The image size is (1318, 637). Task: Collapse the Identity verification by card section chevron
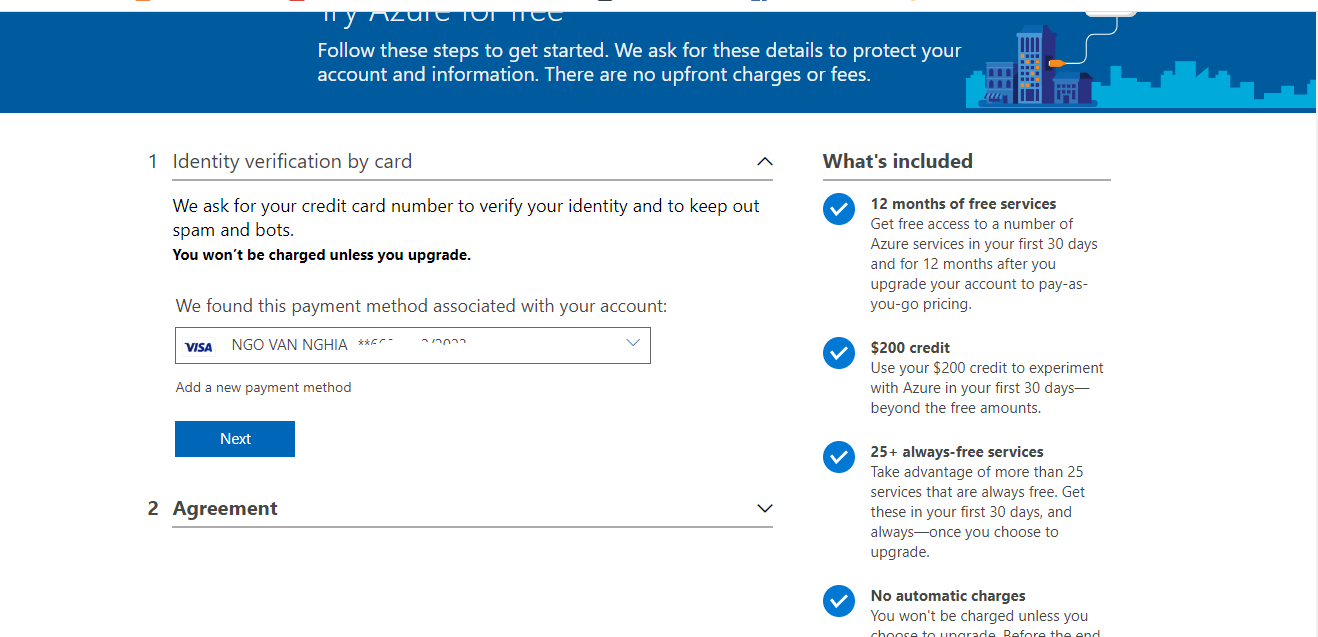[765, 161]
